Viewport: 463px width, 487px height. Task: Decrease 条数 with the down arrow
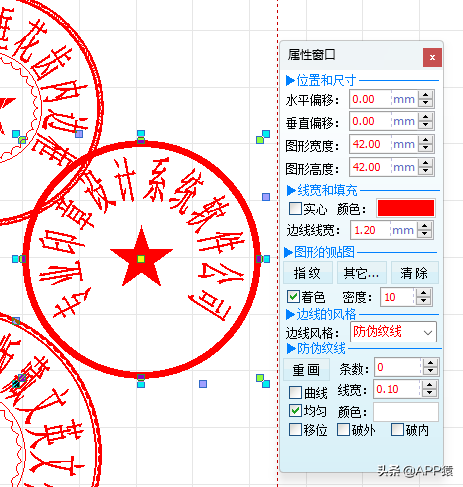point(430,371)
